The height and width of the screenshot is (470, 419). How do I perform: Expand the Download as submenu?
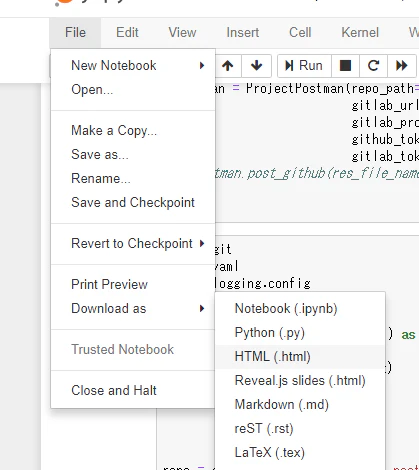(133, 308)
